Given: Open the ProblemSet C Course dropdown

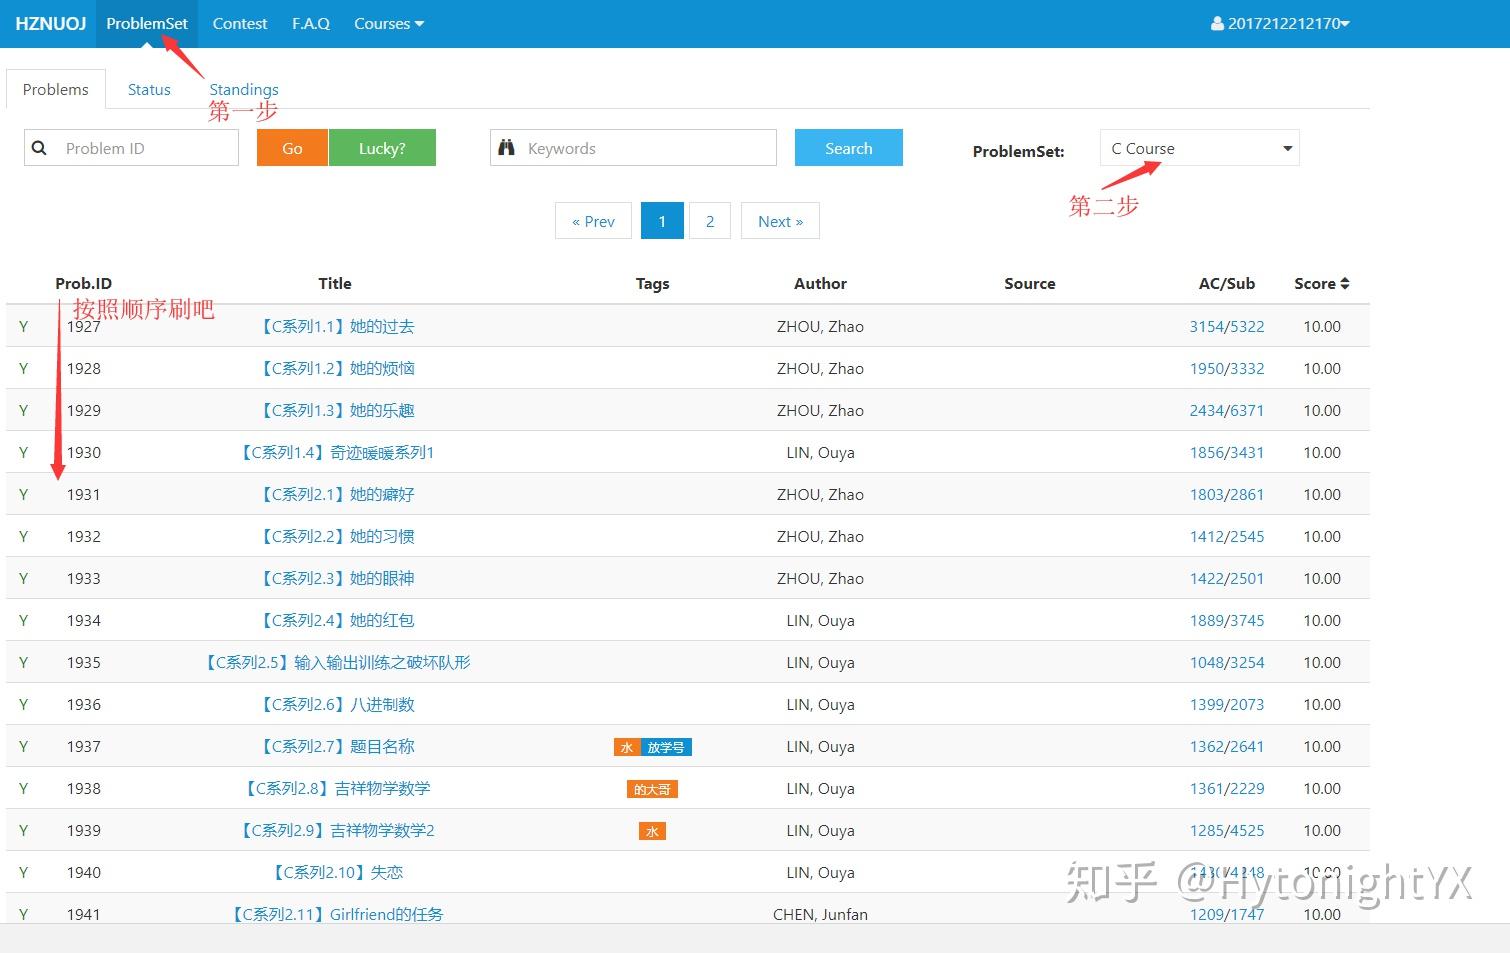Looking at the screenshot, I should click(x=1200, y=148).
